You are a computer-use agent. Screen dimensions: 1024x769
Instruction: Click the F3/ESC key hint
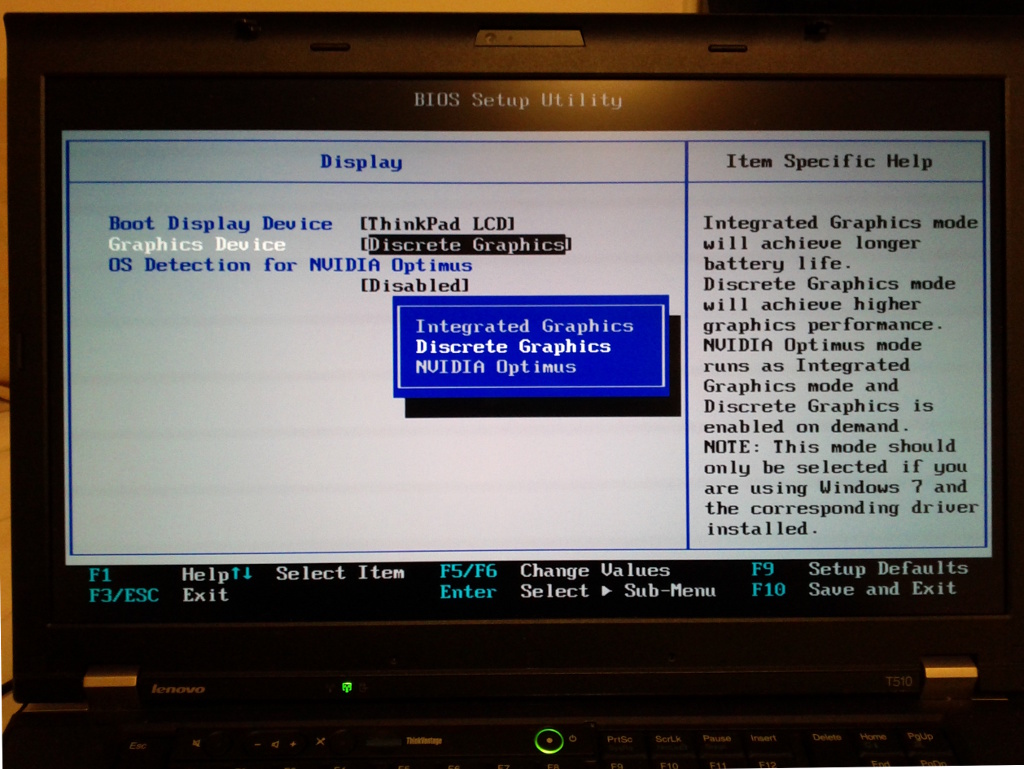tap(123, 595)
